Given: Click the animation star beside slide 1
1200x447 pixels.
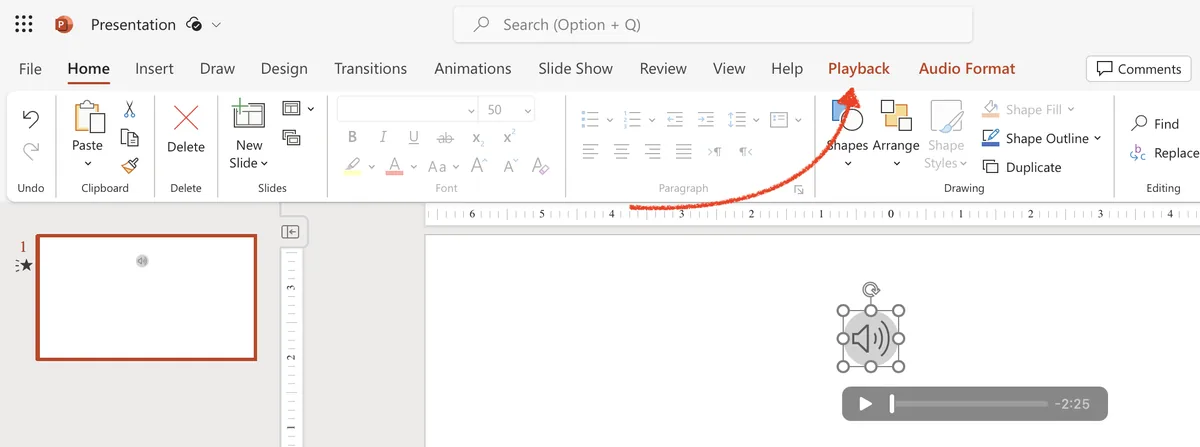Looking at the screenshot, I should pos(25,265).
